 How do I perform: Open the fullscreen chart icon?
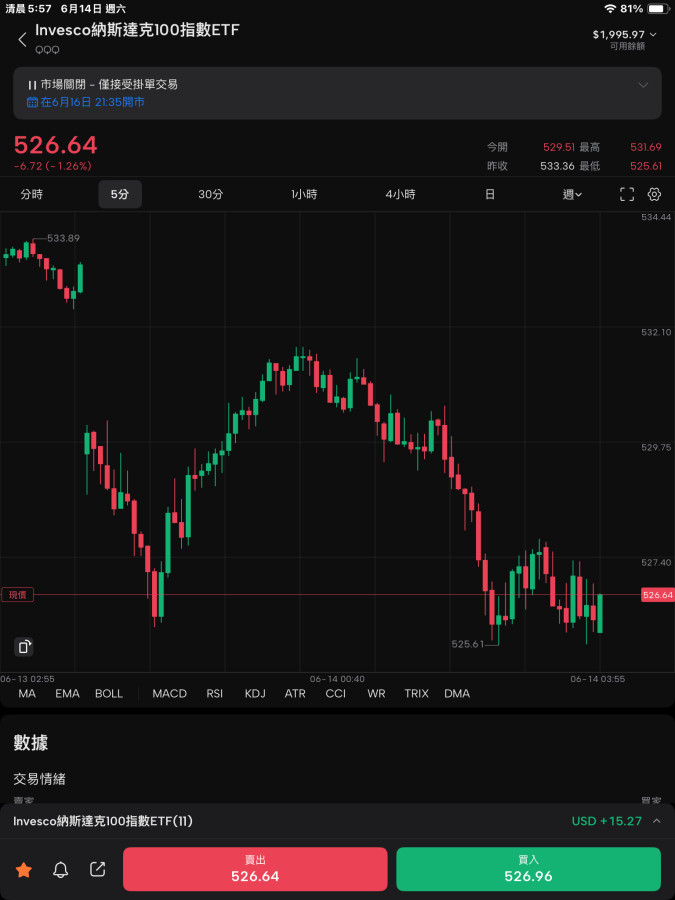coord(627,195)
